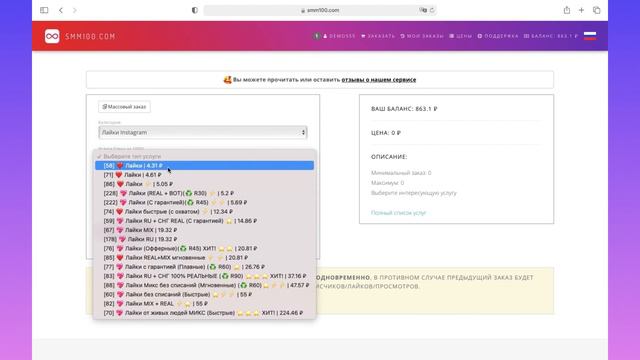Click the SMM100 infinity logo

coord(52,36)
